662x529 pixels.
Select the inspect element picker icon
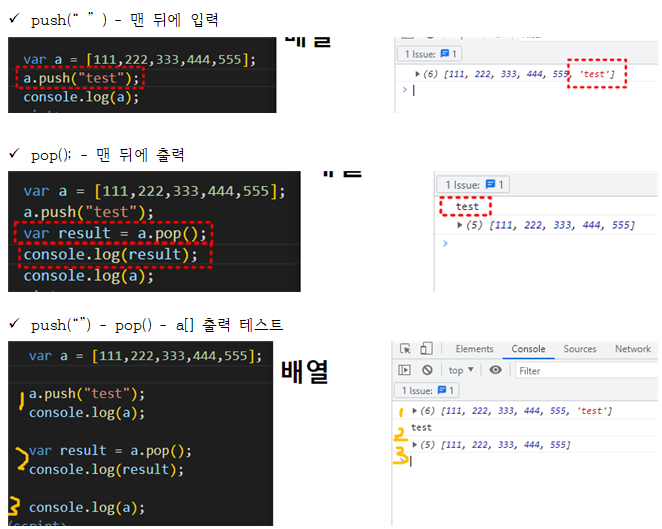point(405,349)
